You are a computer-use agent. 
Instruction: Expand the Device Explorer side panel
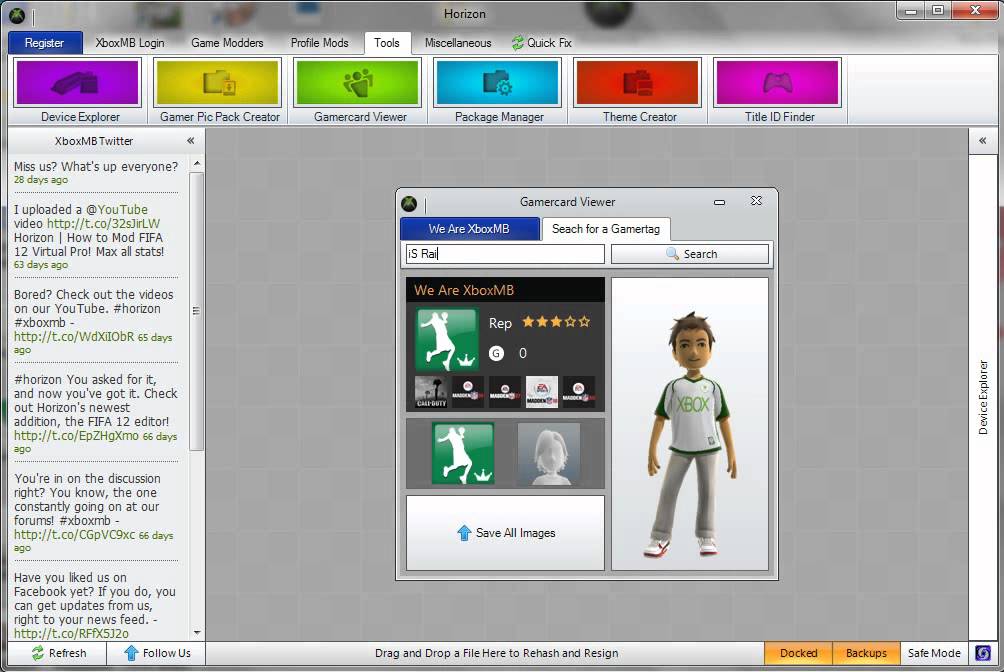982,140
